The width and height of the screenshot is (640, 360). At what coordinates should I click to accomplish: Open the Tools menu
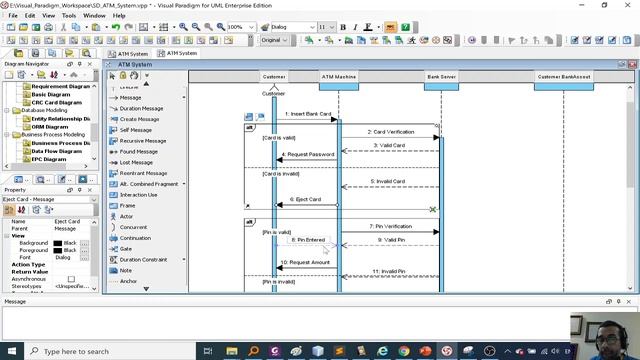coord(69,16)
